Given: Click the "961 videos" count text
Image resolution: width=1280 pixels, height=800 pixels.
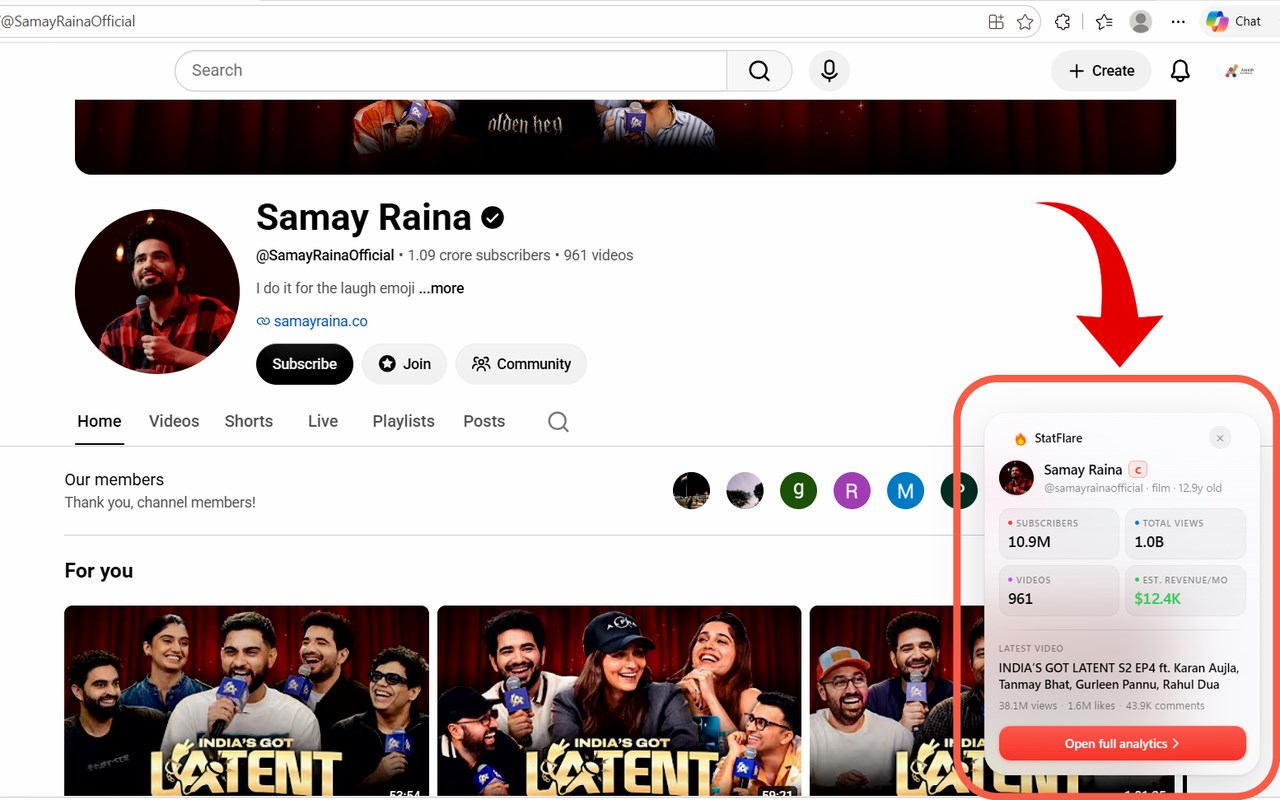Looking at the screenshot, I should pos(598,255).
